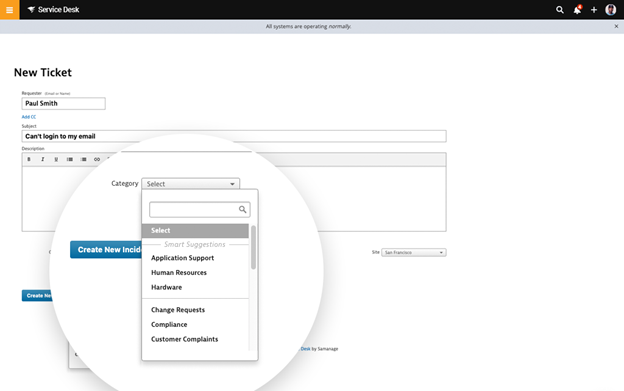The height and width of the screenshot is (391, 624).
Task: Click the category search field
Action: (199, 210)
